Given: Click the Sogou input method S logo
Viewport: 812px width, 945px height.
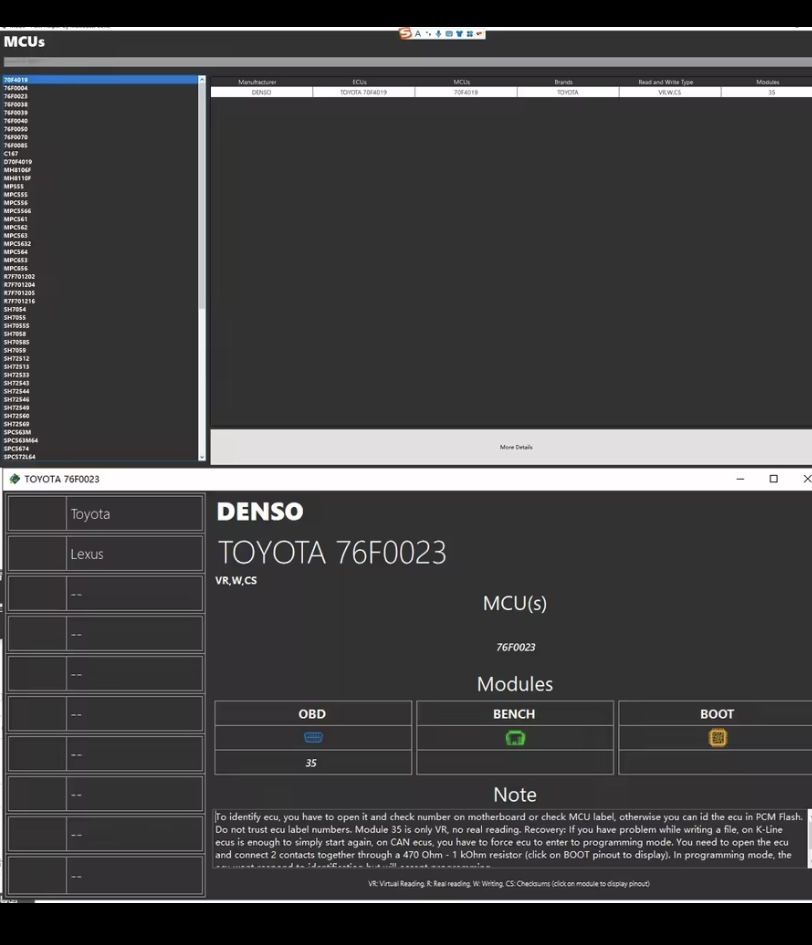Looking at the screenshot, I should pyautogui.click(x=405, y=34).
